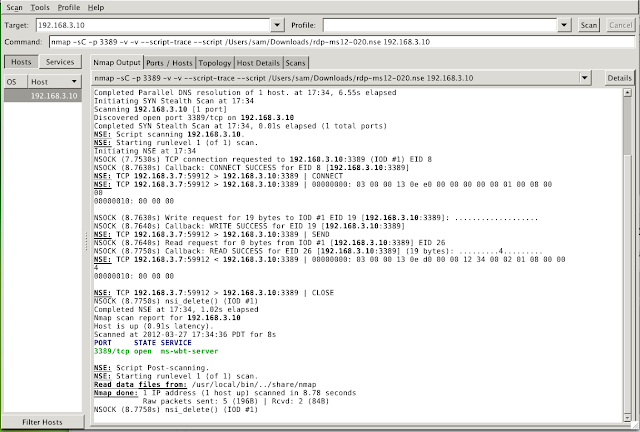Open the Scan menu
Image resolution: width=640 pixels, height=432 pixels.
click(14, 7)
